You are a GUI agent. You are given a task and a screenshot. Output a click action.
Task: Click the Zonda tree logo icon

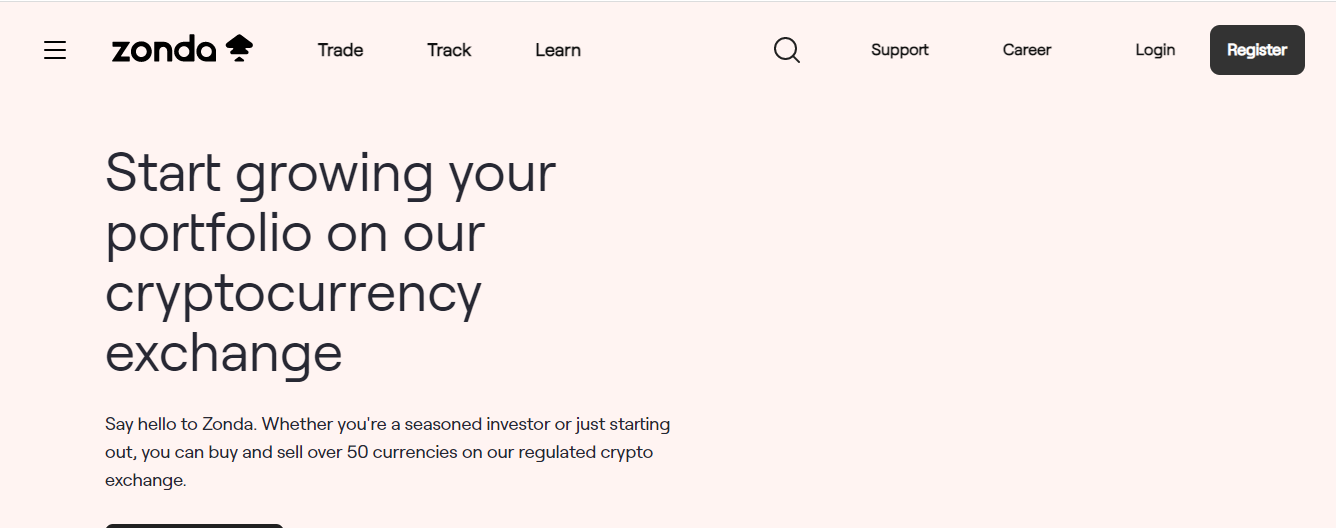pos(239,48)
